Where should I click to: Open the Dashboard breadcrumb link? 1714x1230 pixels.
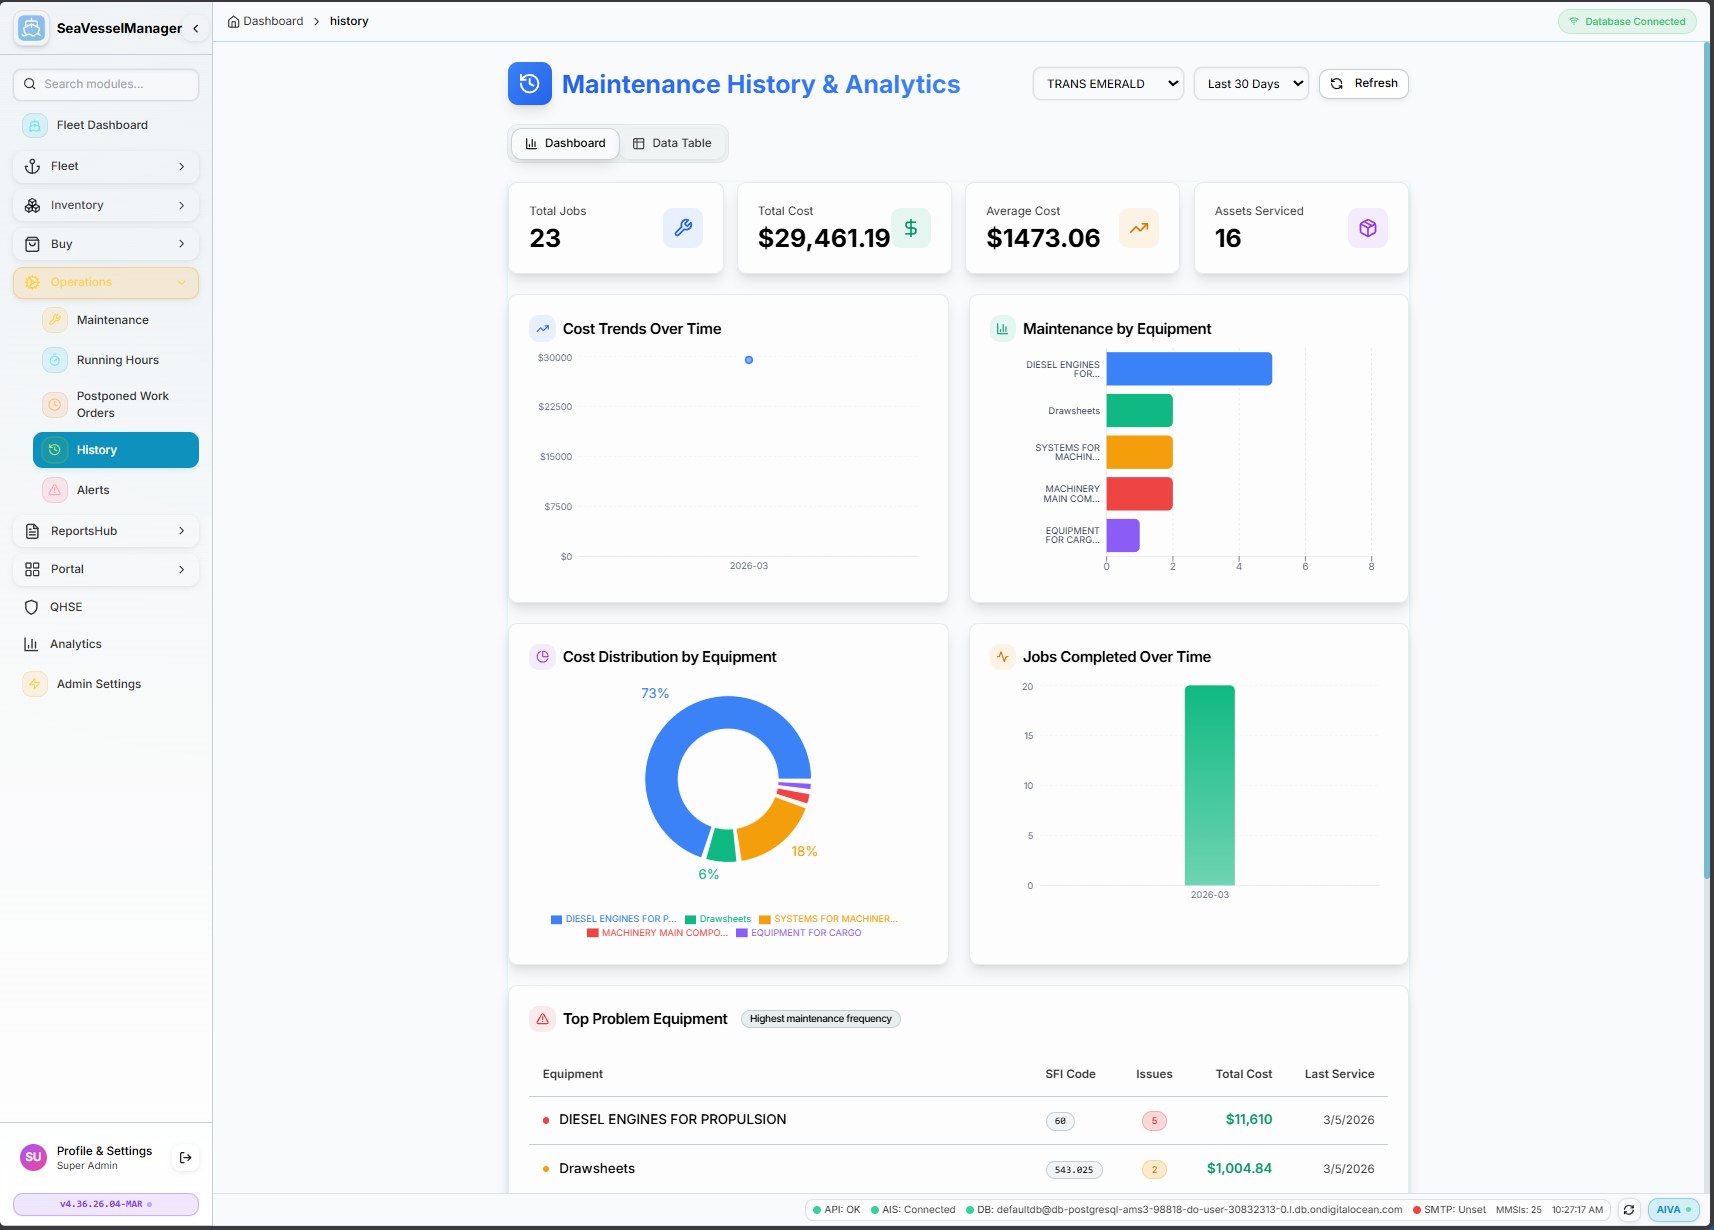[x=273, y=20]
